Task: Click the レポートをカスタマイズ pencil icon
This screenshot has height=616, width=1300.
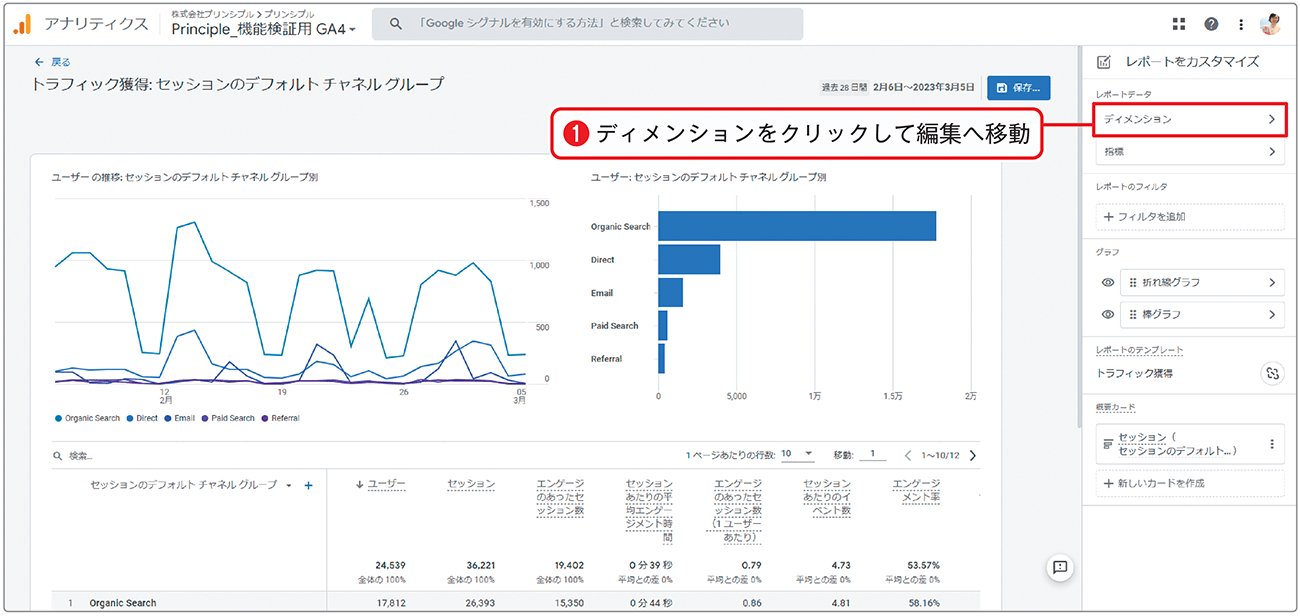Action: 1104,62
